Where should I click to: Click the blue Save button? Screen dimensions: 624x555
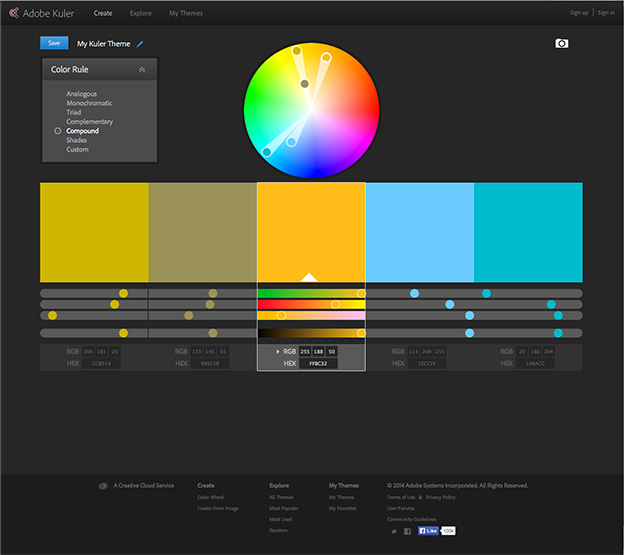(x=54, y=43)
